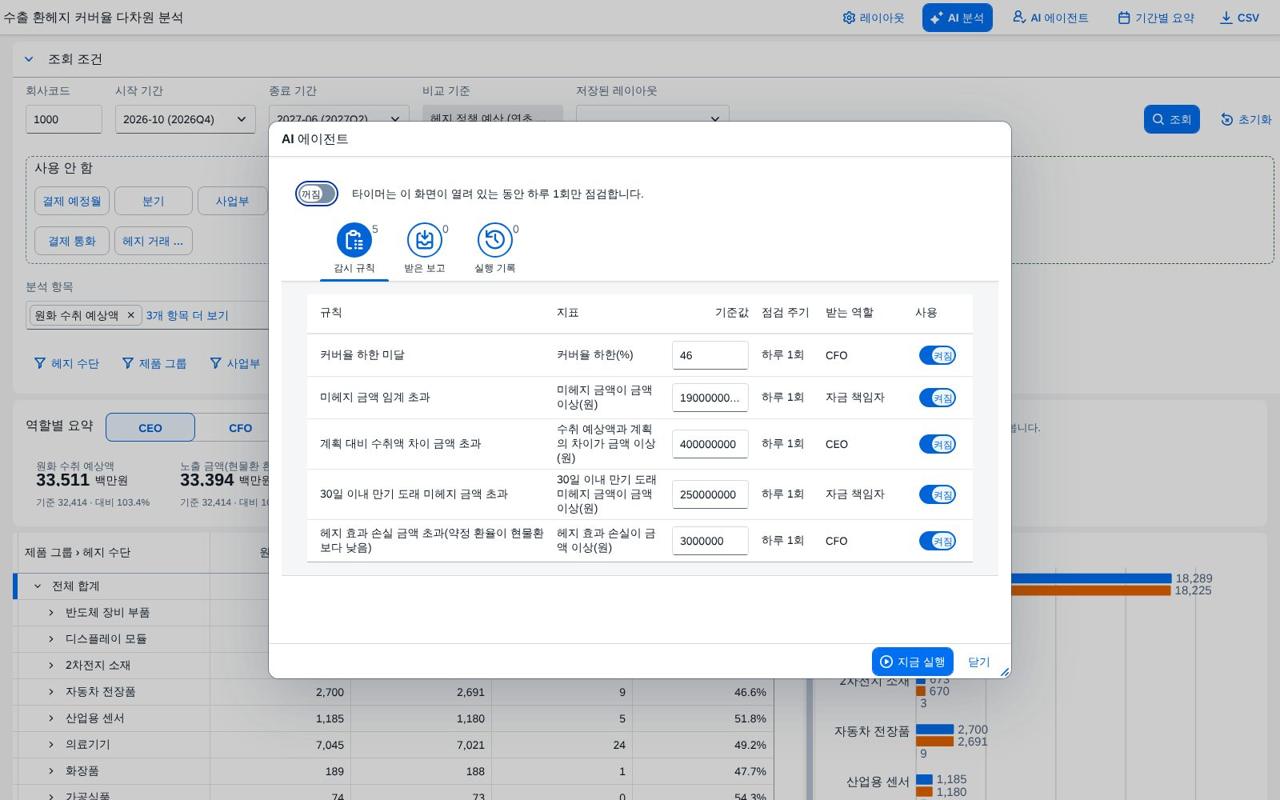Image resolution: width=1280 pixels, height=800 pixels.
Task: Collapse the 전체 합계 row
Action: pos(37,586)
